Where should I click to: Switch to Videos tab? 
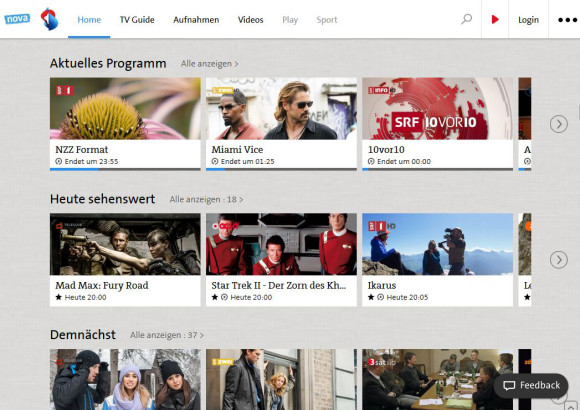(x=250, y=20)
